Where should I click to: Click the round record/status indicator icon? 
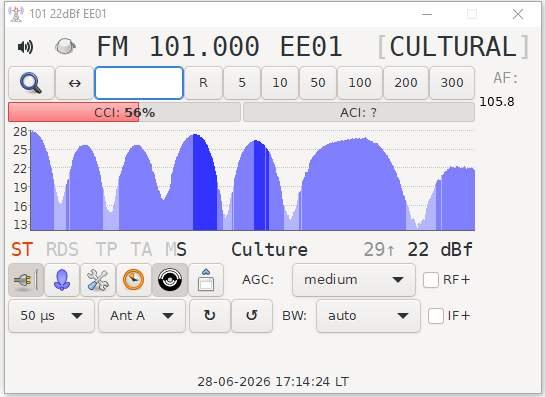coord(65,47)
